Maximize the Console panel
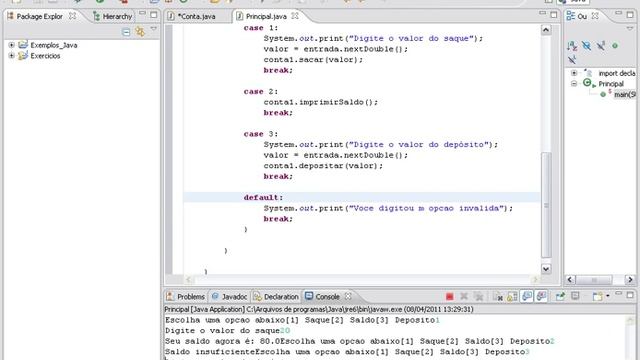 point(630,295)
